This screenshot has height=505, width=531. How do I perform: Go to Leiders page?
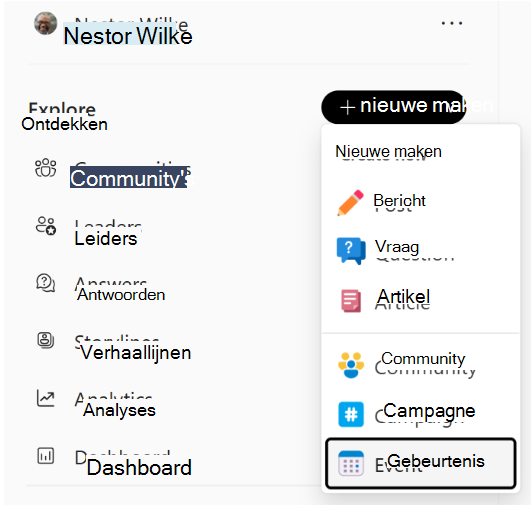point(106,238)
